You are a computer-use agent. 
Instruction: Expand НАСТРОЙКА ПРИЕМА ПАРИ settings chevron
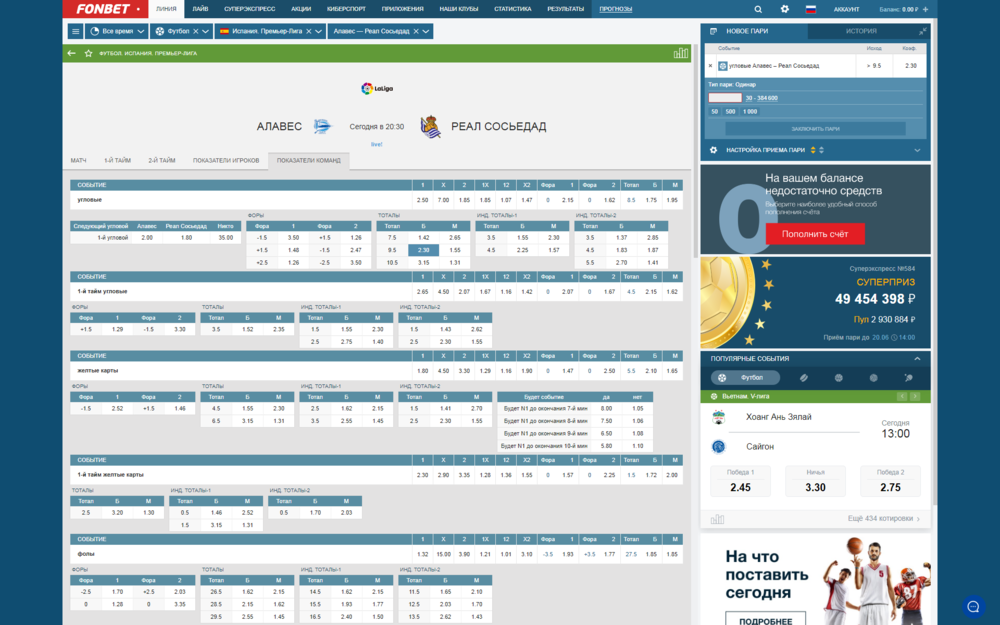917,151
